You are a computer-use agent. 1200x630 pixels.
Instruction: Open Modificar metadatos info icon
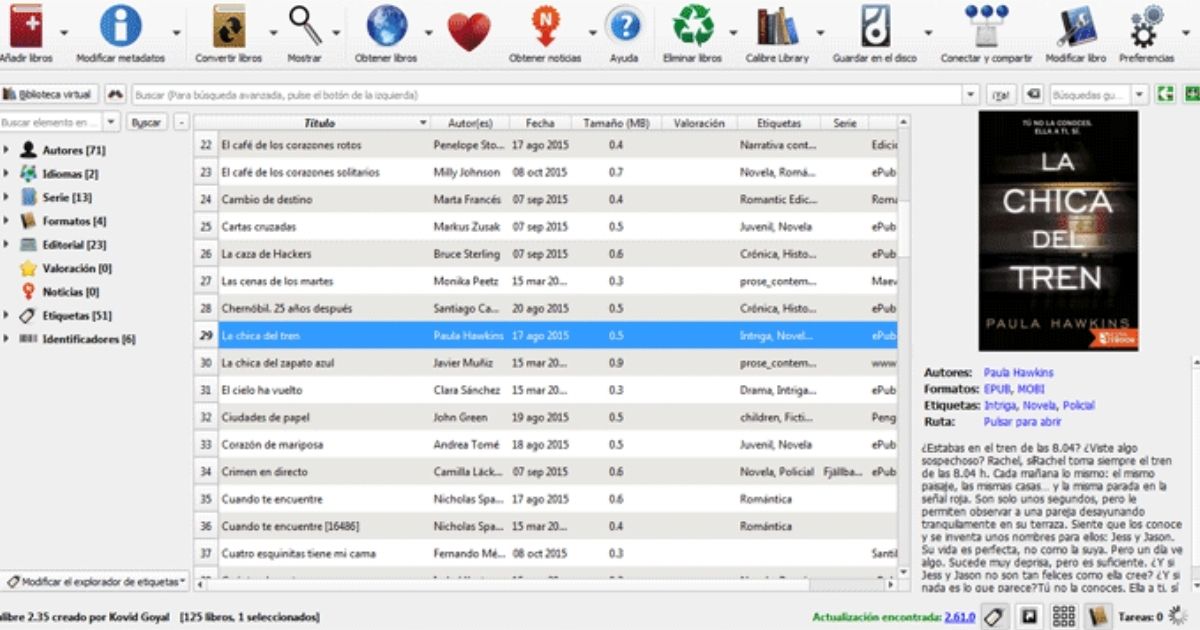(x=120, y=27)
